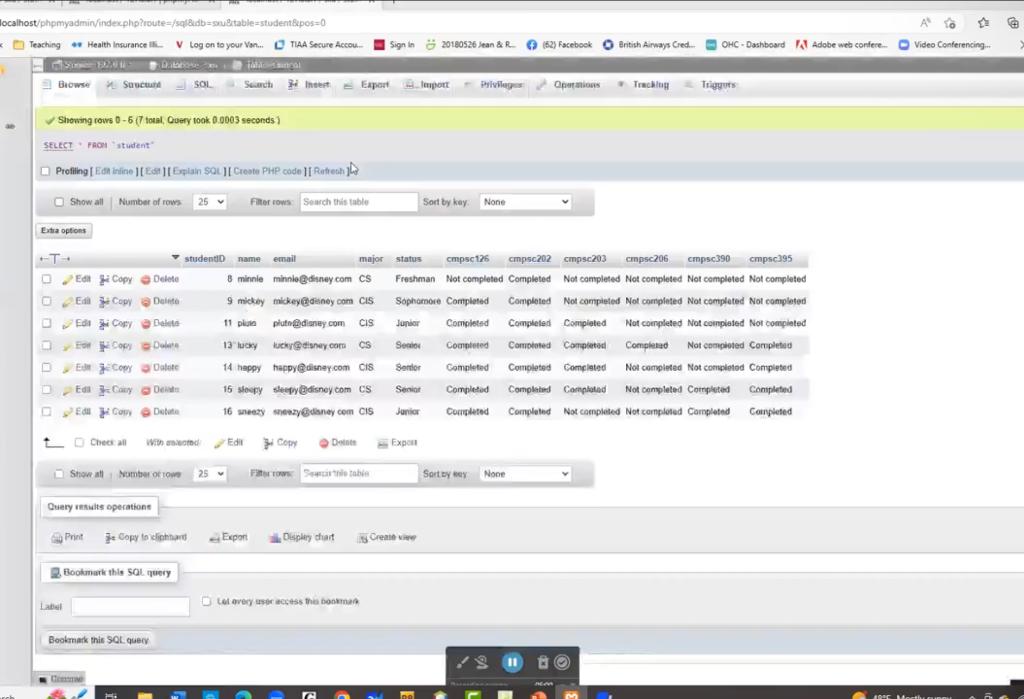The image size is (1024, 699).
Task: Select the row checkbox for lucky
Action: pos(46,346)
